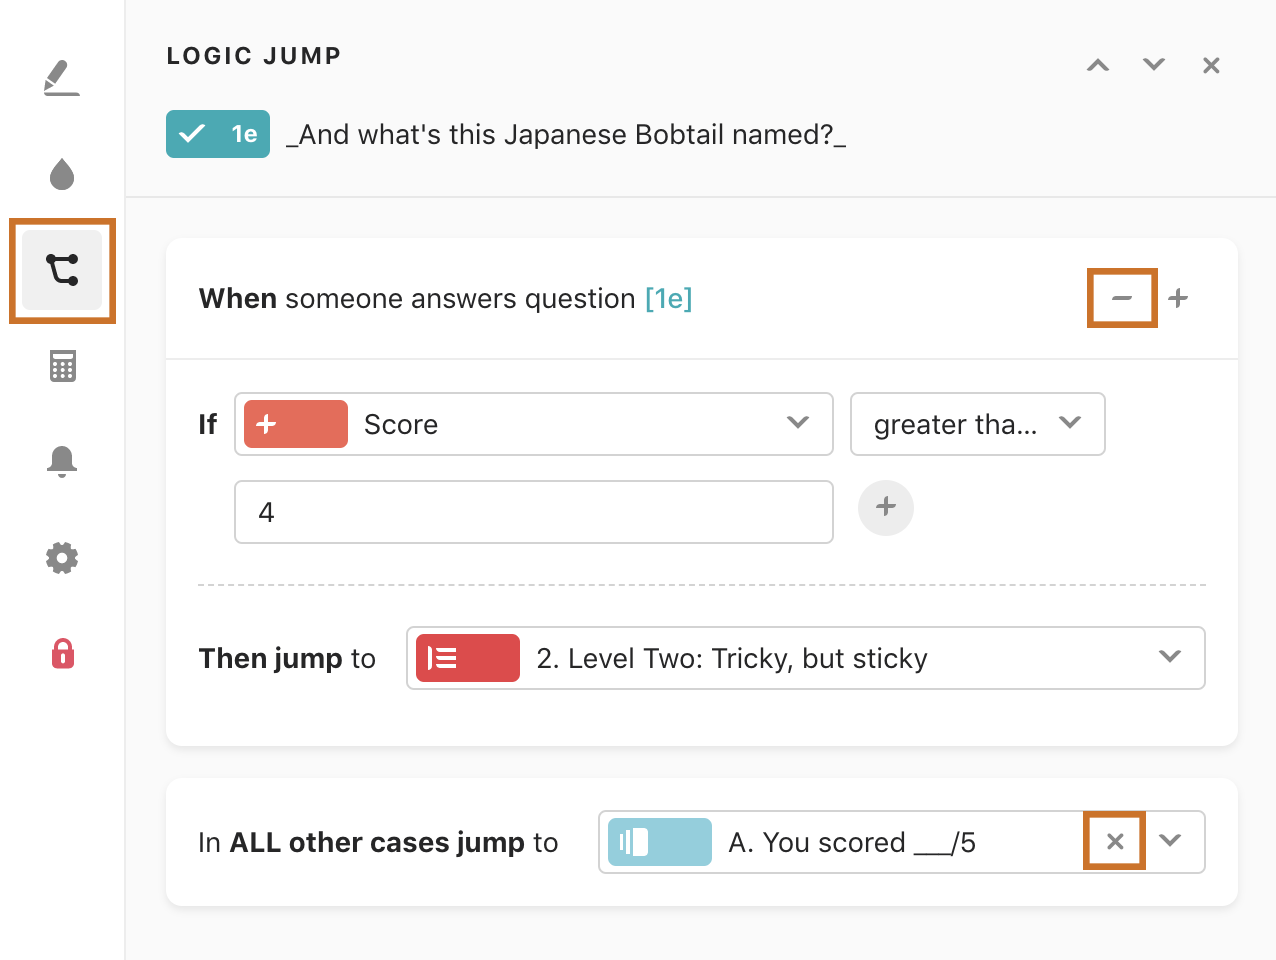Viewport: 1276px width, 960px height.
Task: Open the 'greater tha...' operator dropdown
Action: click(x=978, y=424)
